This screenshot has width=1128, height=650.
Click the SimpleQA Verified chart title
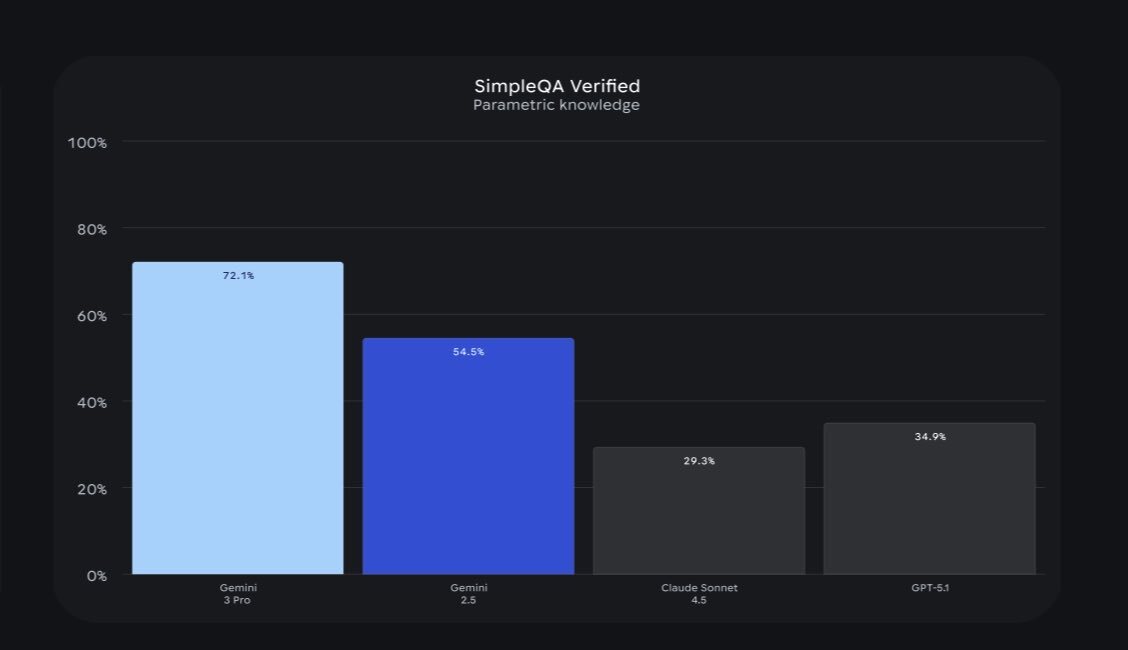click(x=557, y=86)
